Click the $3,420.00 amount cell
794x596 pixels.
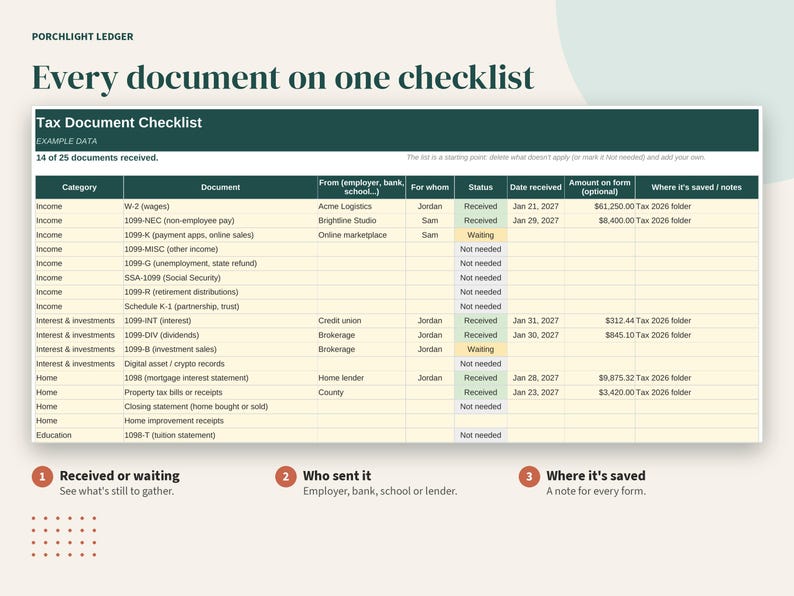click(600, 392)
